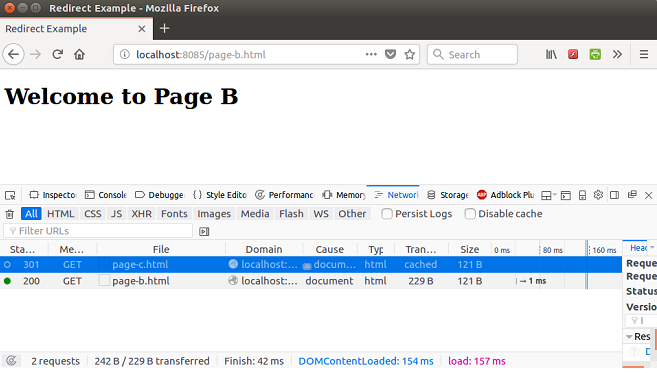The height and width of the screenshot is (373, 657).
Task: Open the page actions three-dot menu
Action: 371,54
